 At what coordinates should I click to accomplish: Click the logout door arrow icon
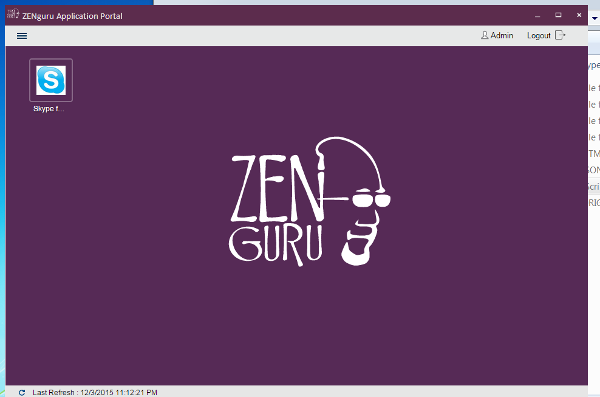560,35
